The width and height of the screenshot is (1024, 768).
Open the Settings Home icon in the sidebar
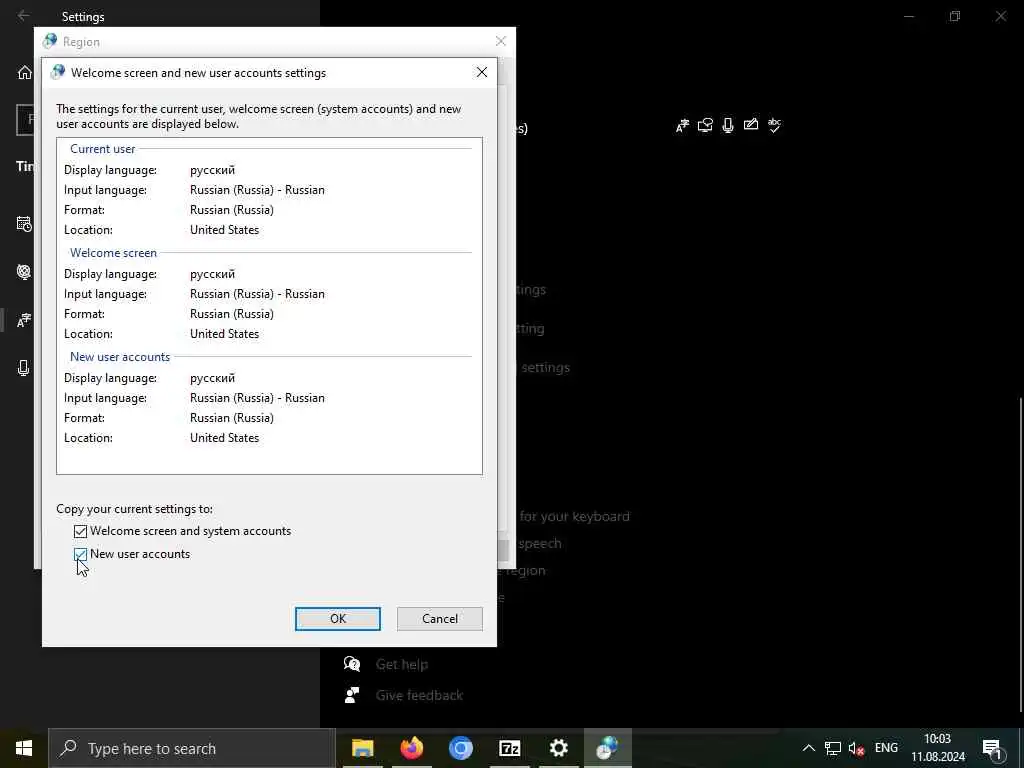pos(24,72)
